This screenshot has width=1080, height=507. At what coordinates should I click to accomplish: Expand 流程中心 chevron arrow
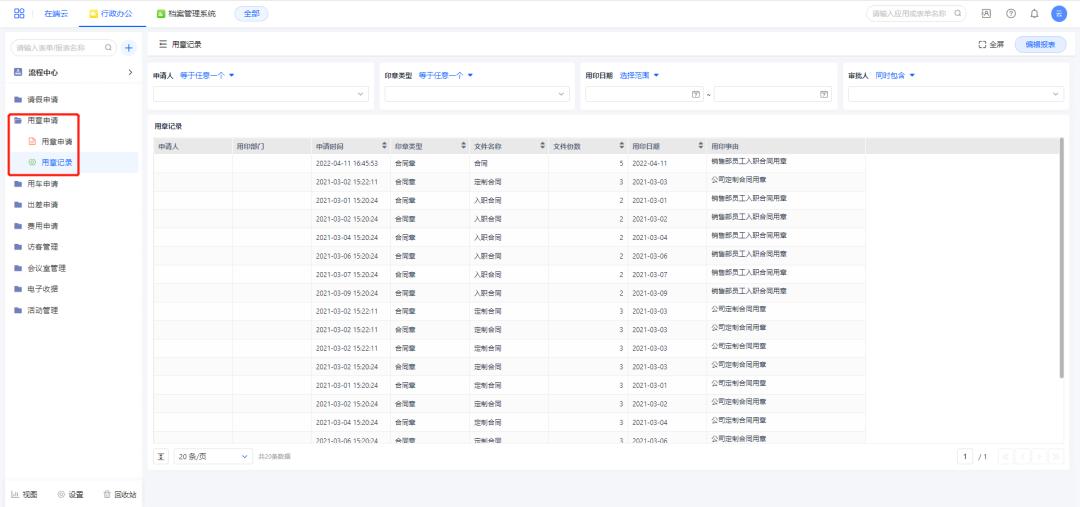click(130, 72)
